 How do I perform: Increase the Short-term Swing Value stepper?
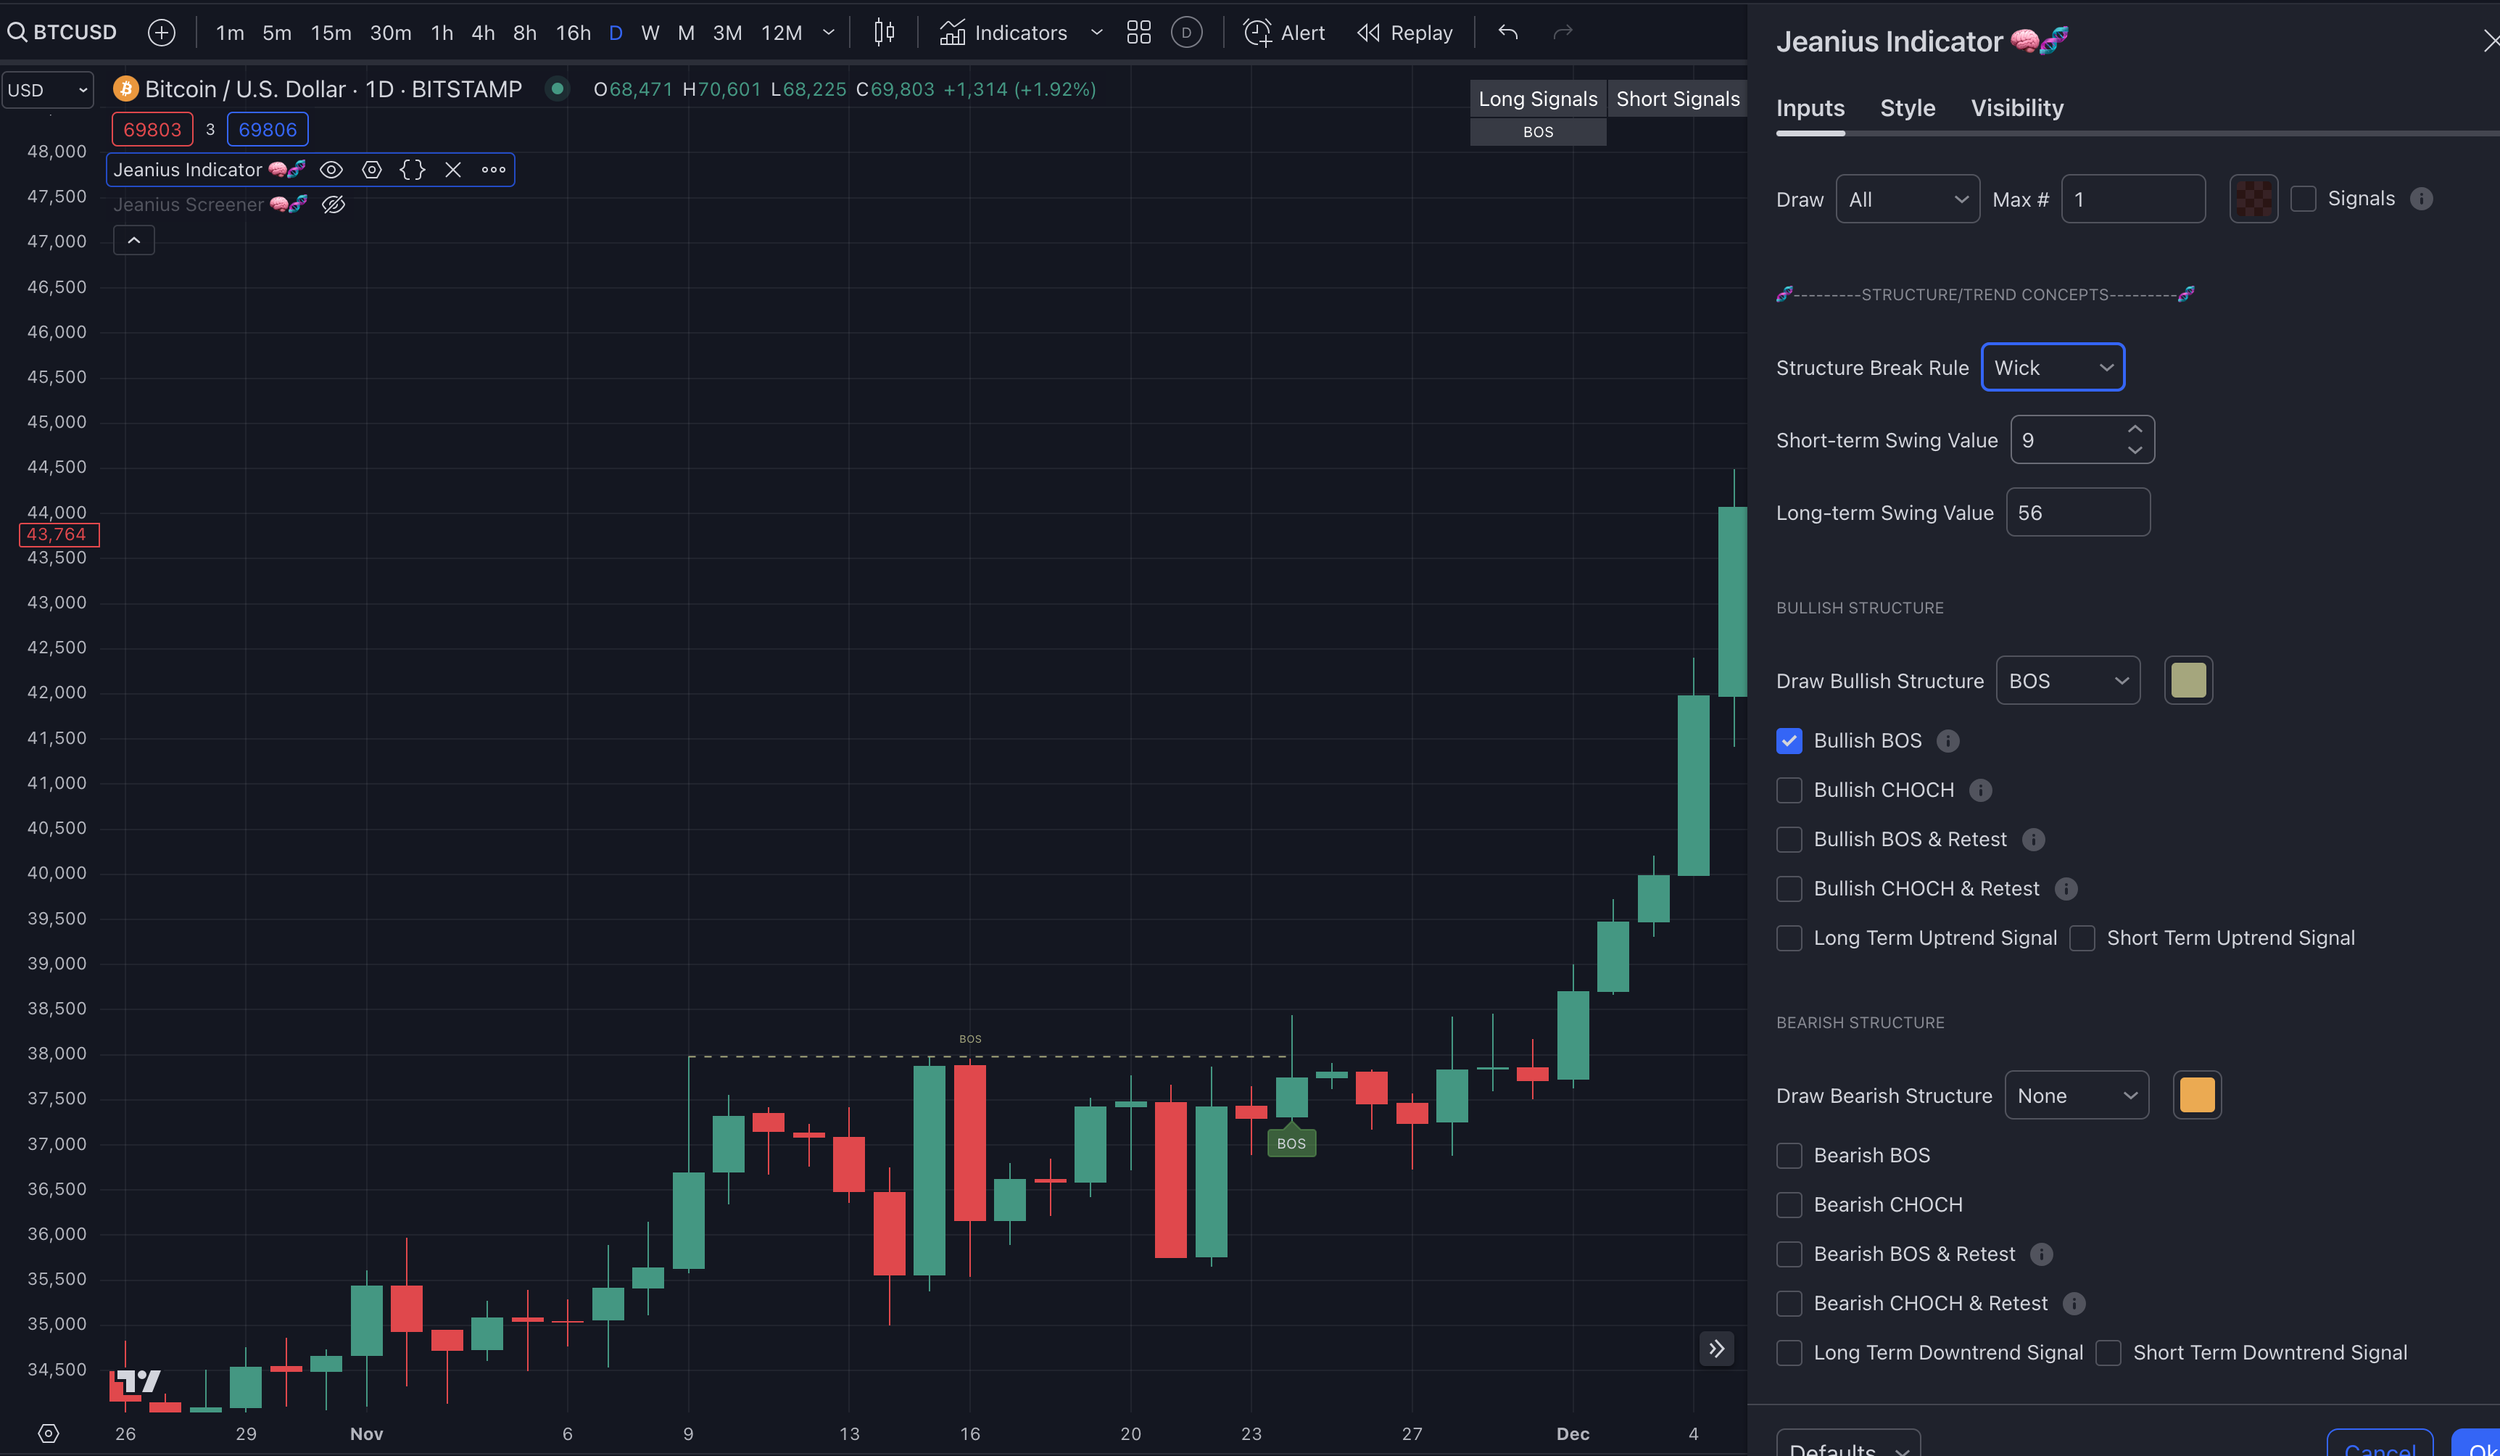[x=2134, y=430]
